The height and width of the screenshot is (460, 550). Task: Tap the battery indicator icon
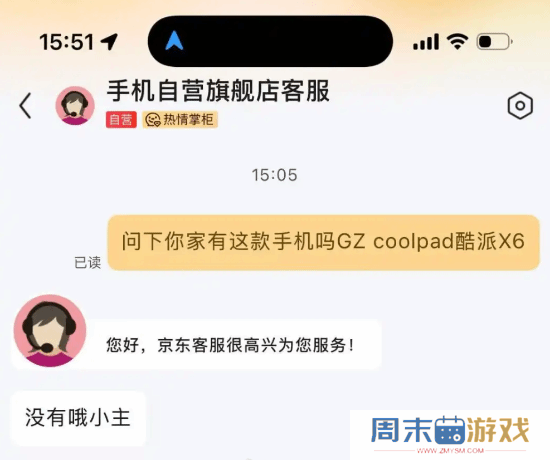click(495, 42)
